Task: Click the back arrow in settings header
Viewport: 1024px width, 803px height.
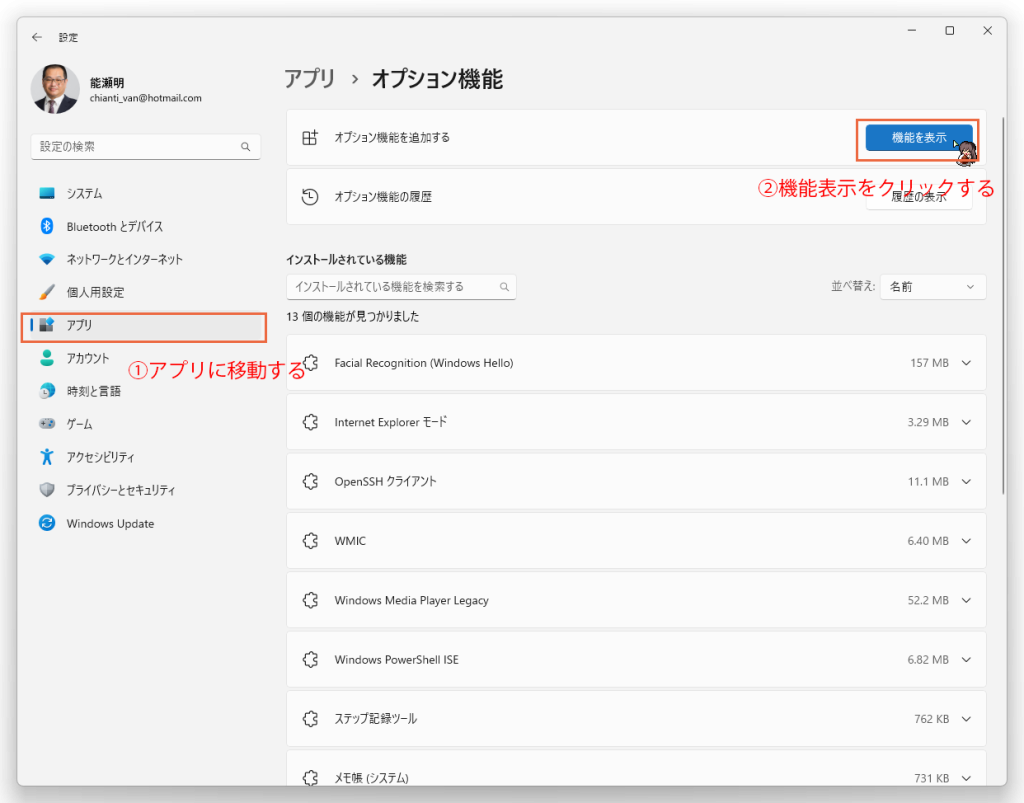Action: (37, 37)
